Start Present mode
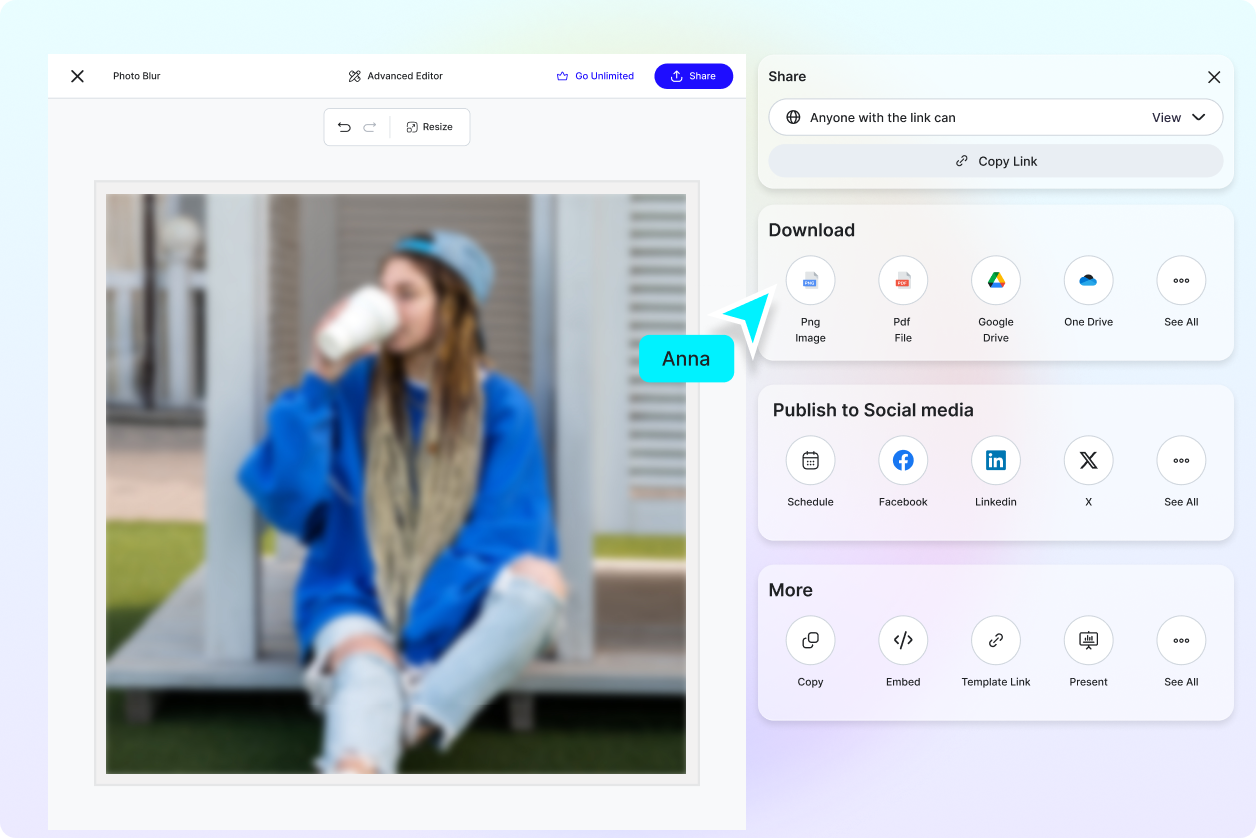The height and width of the screenshot is (838, 1256). (x=1088, y=640)
